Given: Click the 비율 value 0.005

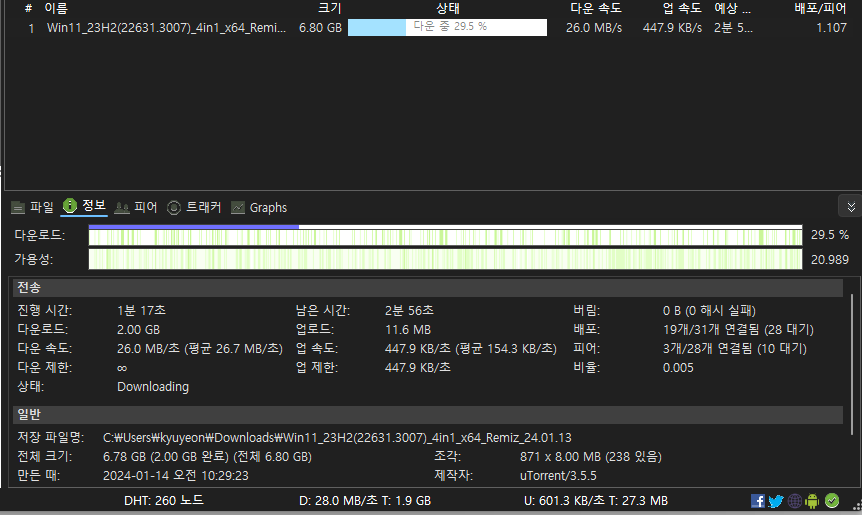Looking at the screenshot, I should tap(678, 368).
